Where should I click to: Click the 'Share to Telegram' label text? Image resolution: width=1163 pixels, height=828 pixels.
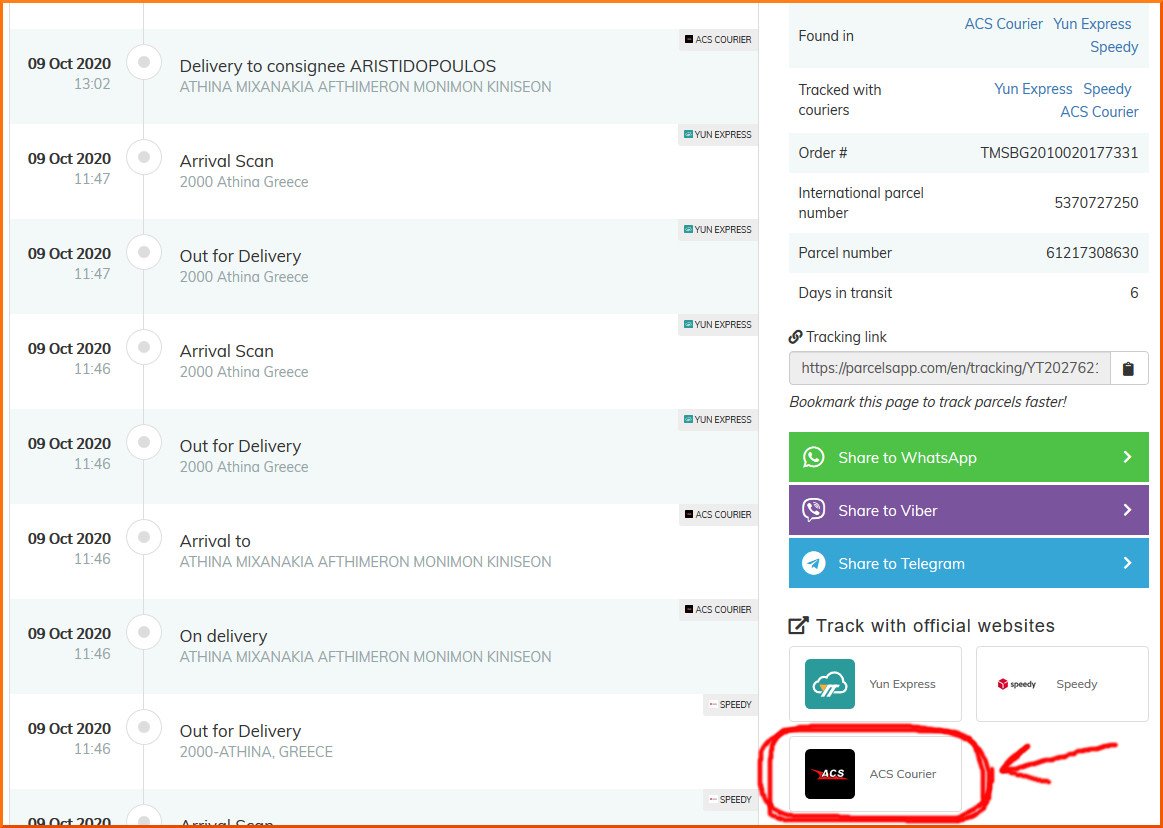[x=901, y=564]
